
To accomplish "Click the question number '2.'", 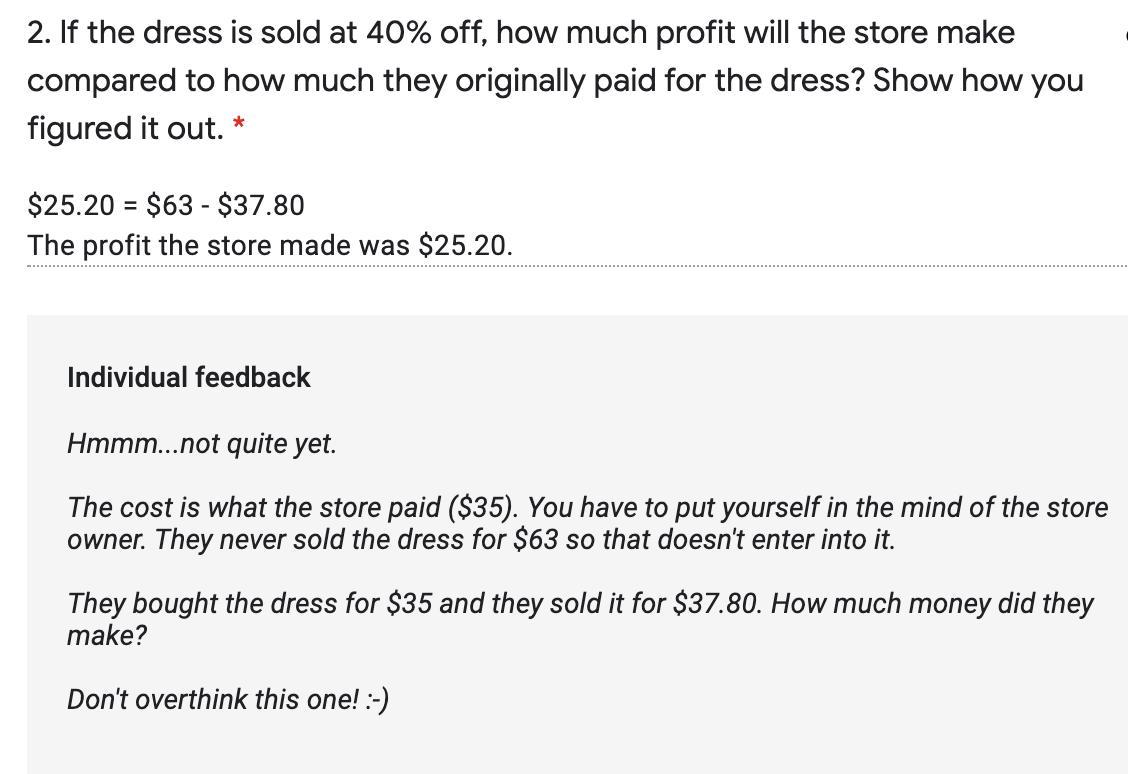I will tap(39, 33).
